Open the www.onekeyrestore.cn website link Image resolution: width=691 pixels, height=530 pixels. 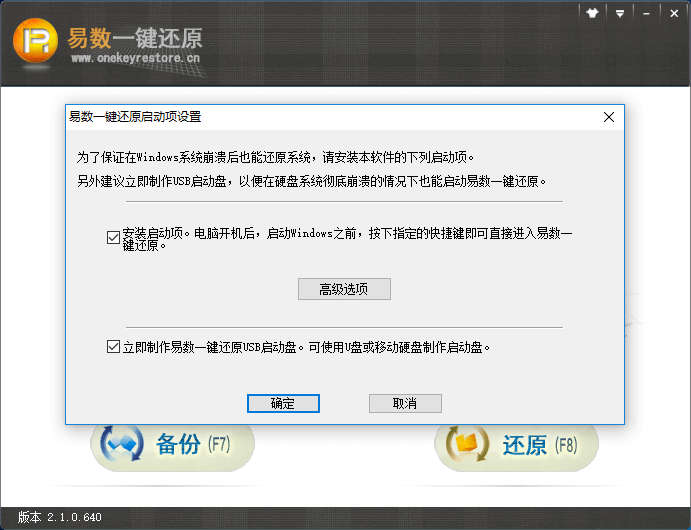pyautogui.click(x=135, y=58)
